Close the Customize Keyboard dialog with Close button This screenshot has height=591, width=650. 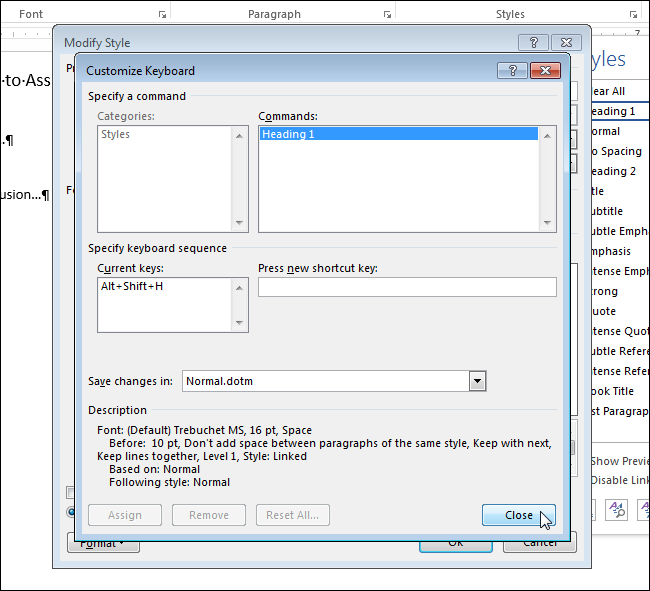[x=519, y=515]
